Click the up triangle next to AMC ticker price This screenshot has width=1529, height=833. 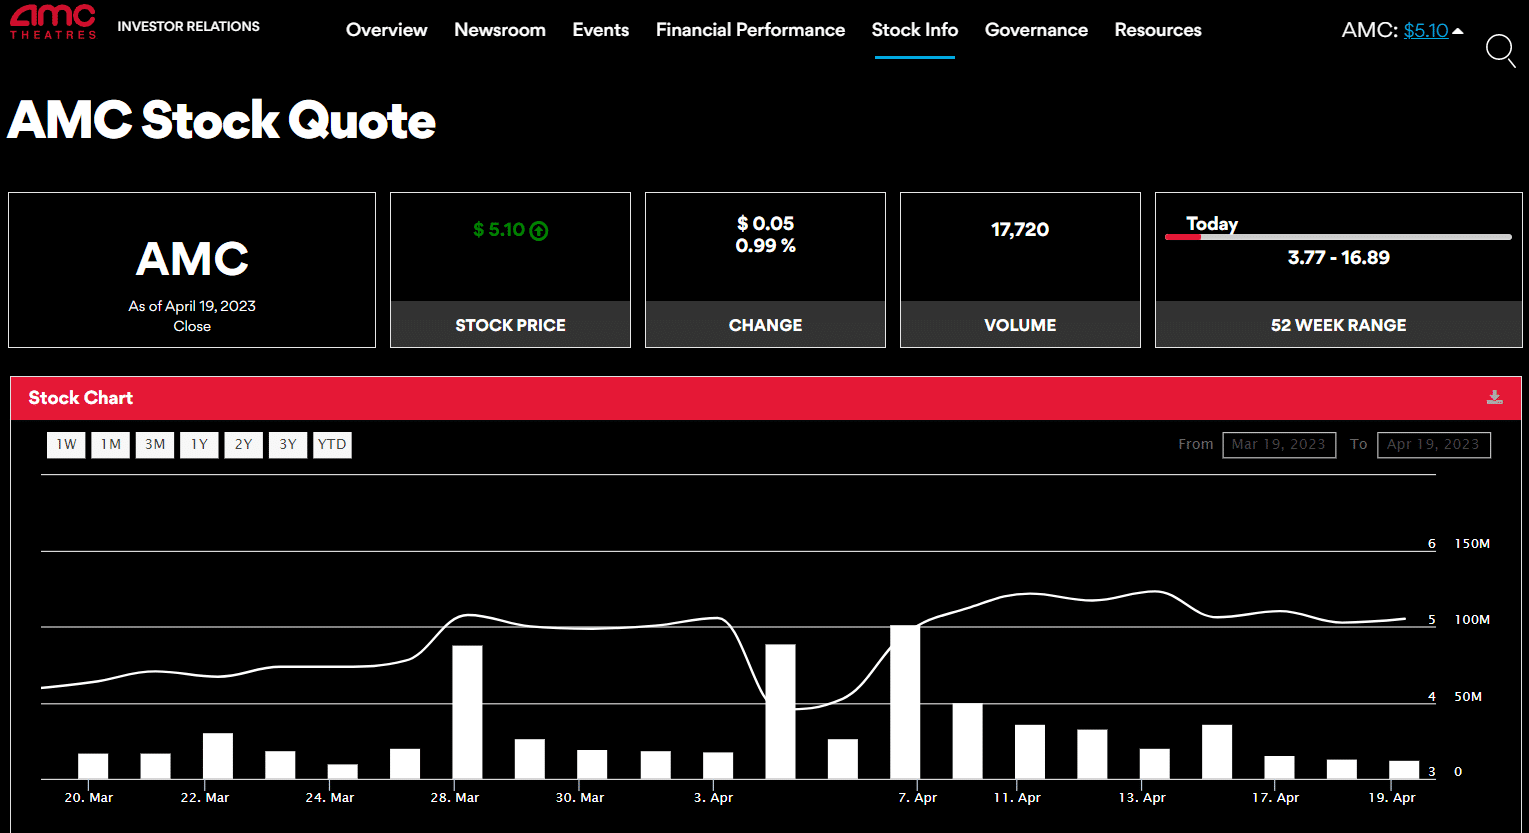[x=1458, y=31]
